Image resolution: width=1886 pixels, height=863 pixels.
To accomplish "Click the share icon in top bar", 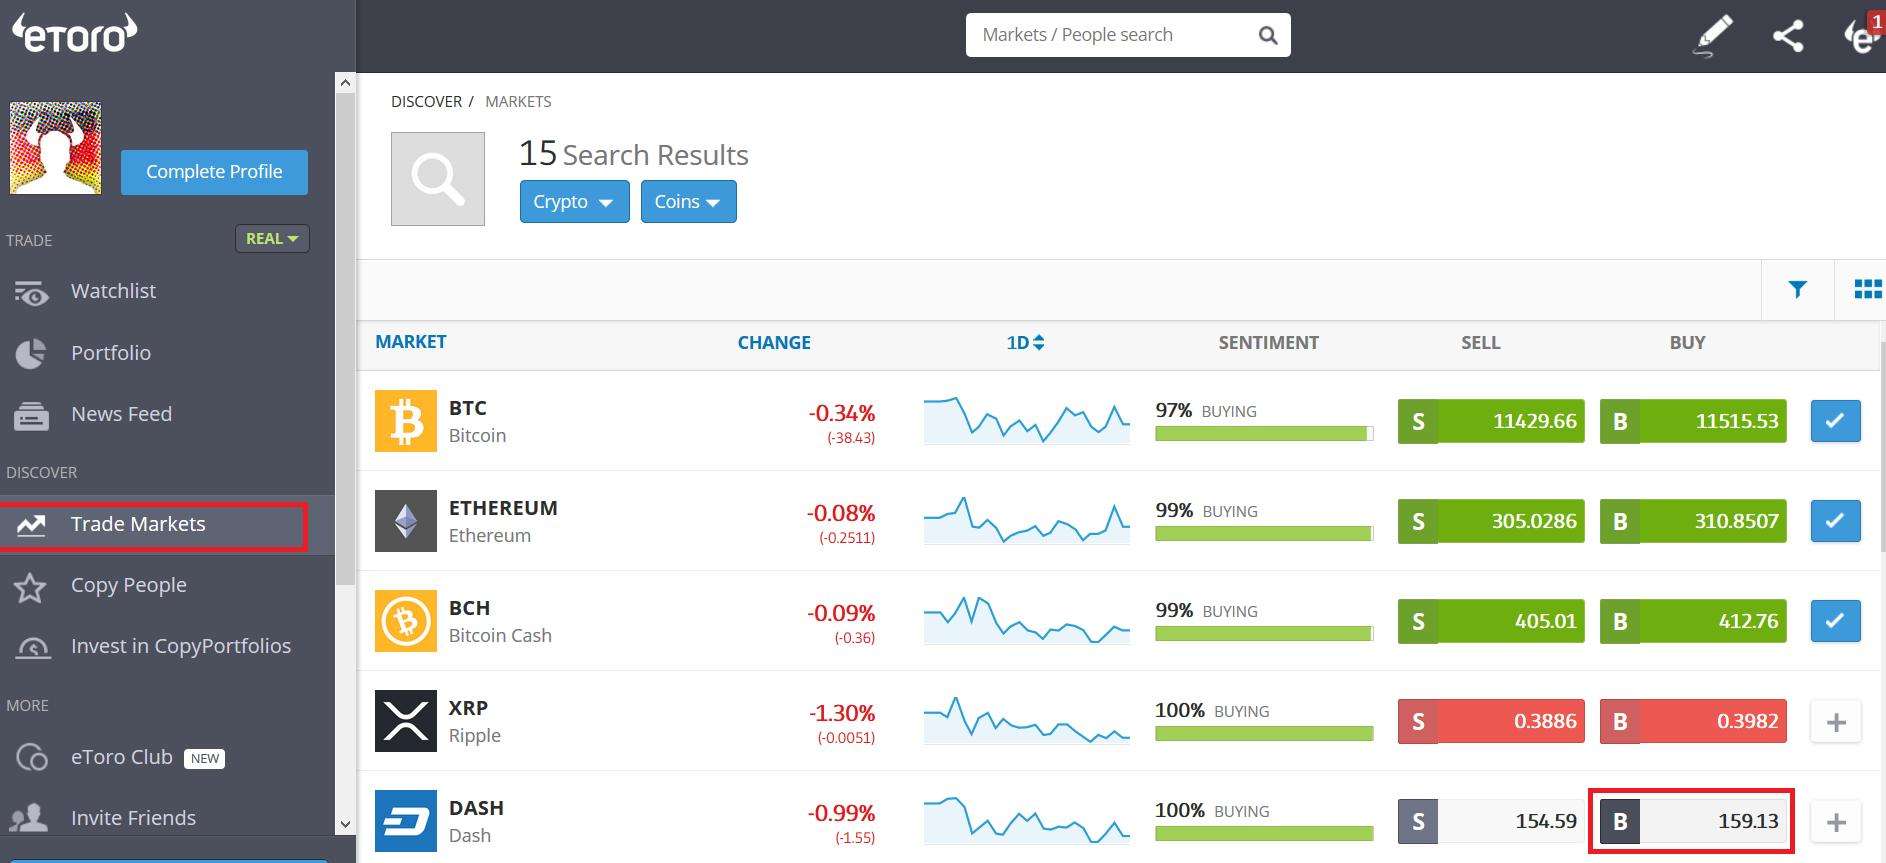I will point(1788,36).
